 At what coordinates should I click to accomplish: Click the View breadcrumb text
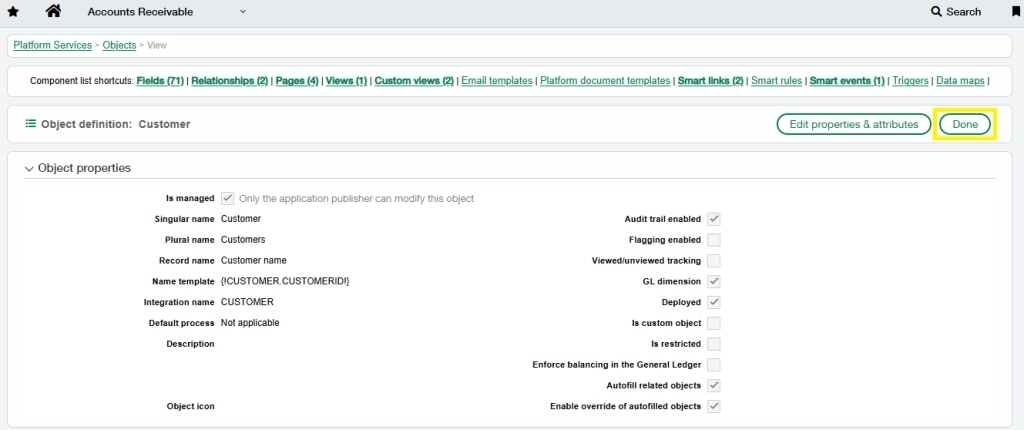(x=157, y=45)
